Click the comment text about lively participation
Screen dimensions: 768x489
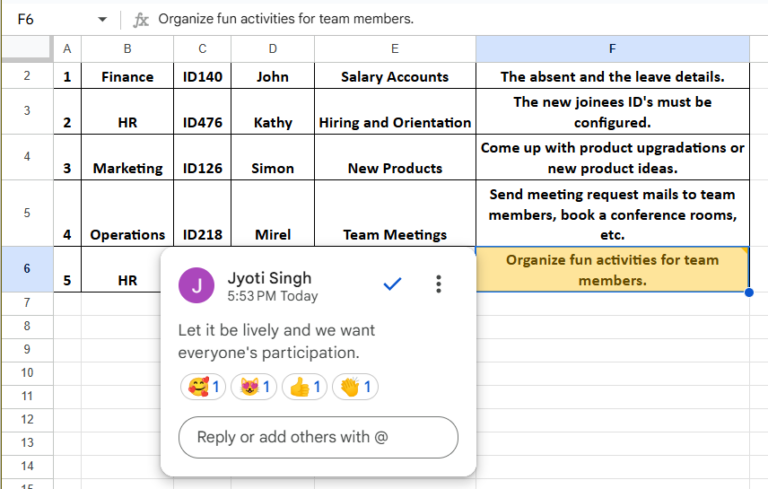pyautogui.click(x=276, y=342)
